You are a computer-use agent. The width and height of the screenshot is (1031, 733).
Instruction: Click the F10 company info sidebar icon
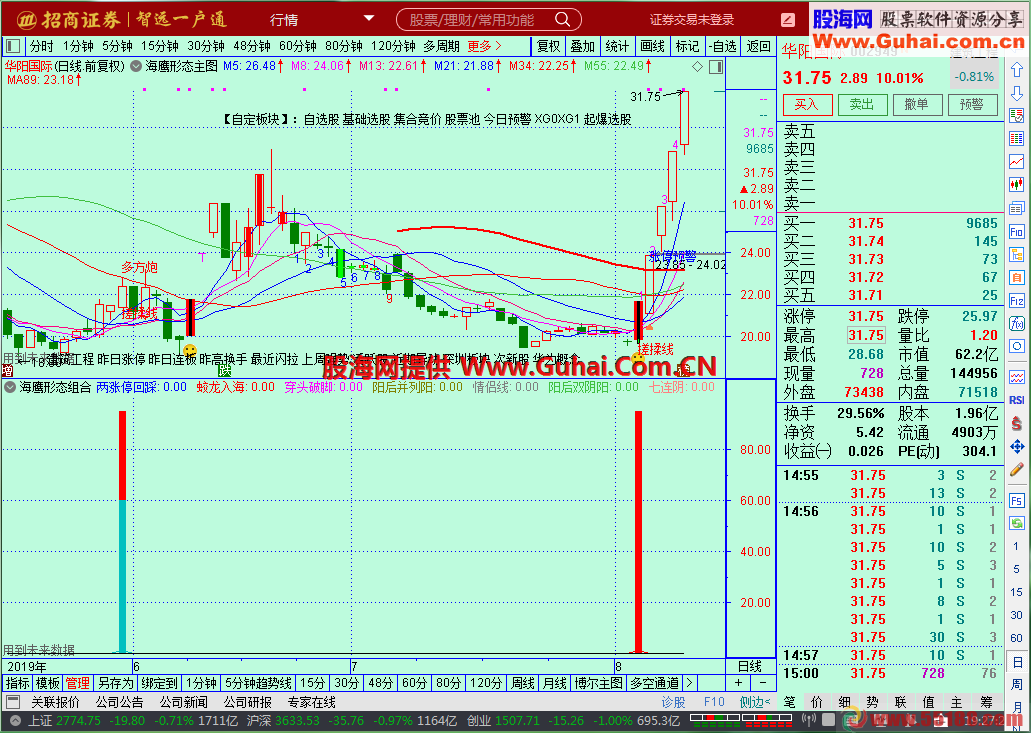1017,231
